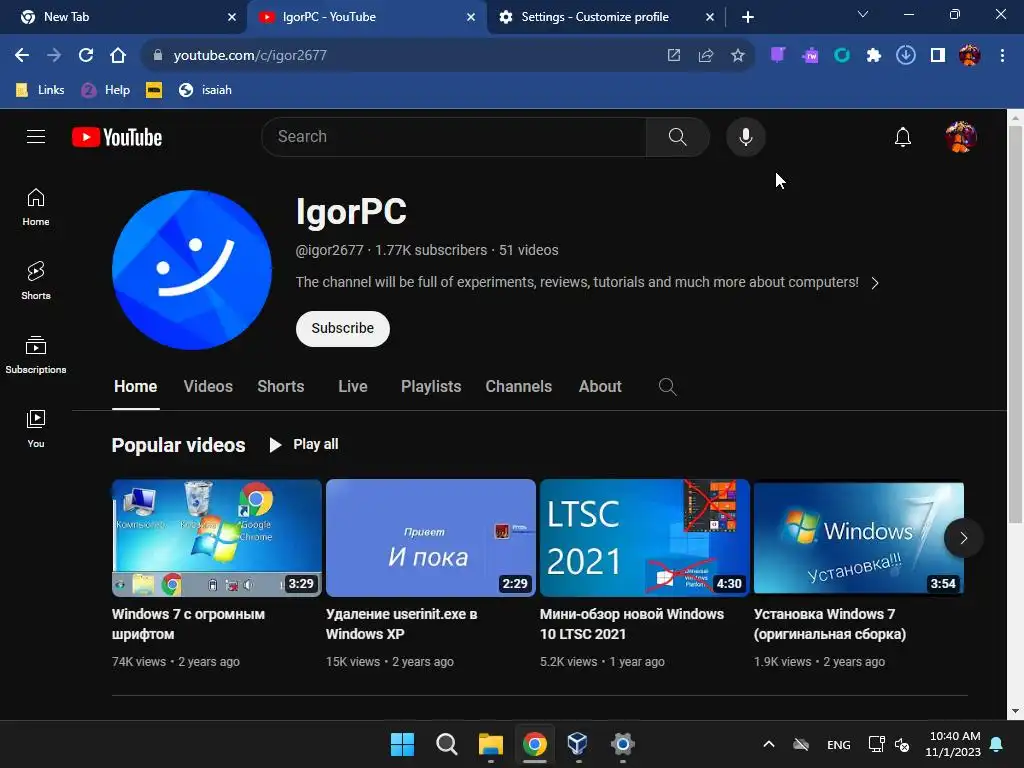Open the Help bookmark

coord(106,90)
